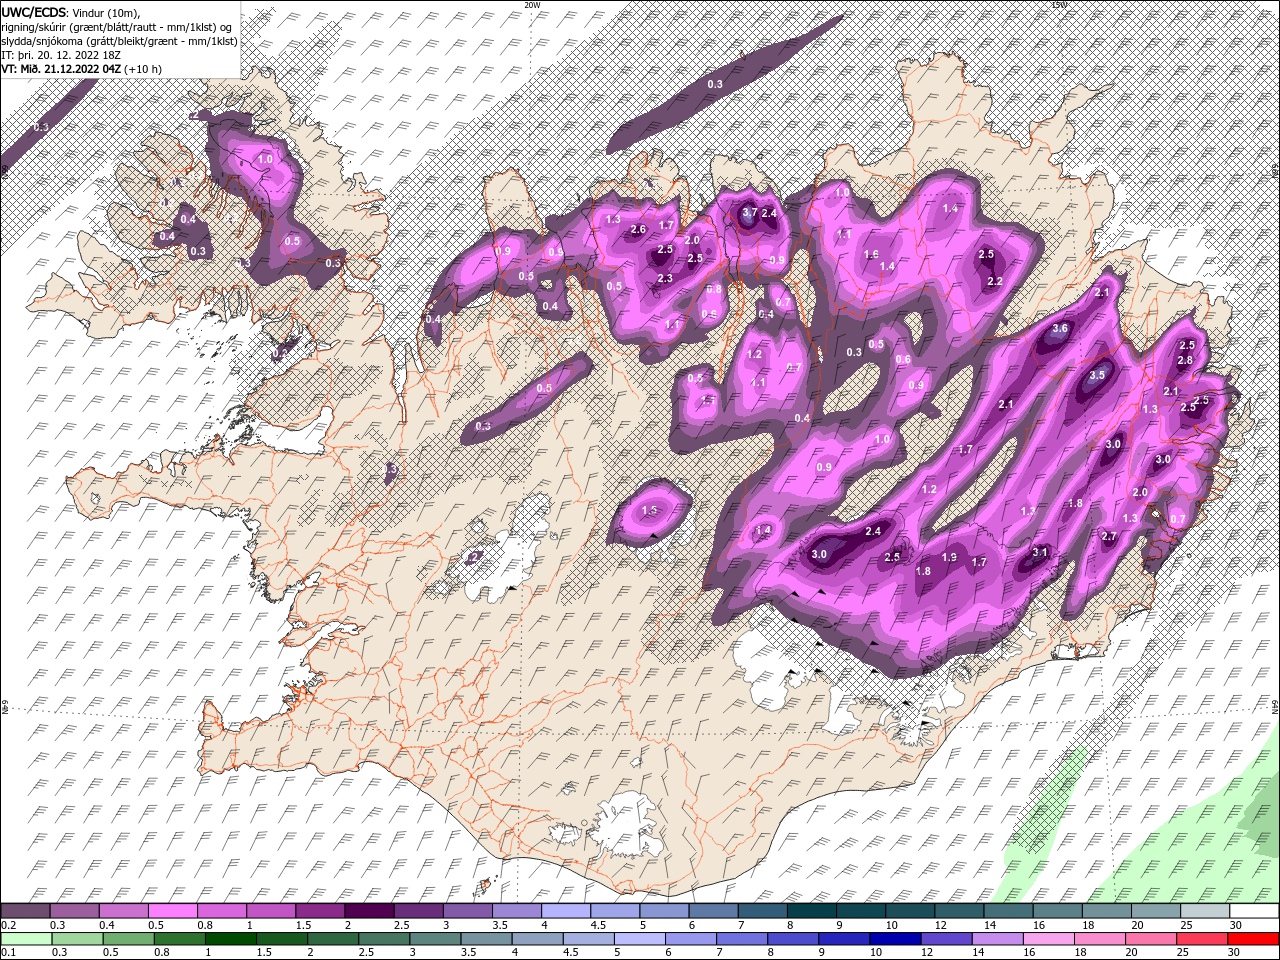Click the initial time IT: þri. 20. 12. 2022 18Z
The image size is (1280, 960).
59,55
